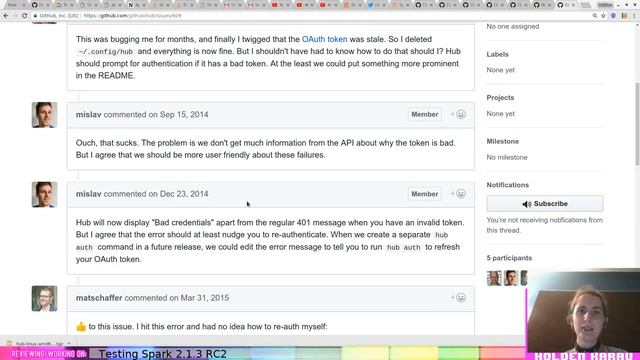Open the blue shield extension icon
Image resolution: width=640 pixels, height=360 pixels.
click(x=613, y=16)
